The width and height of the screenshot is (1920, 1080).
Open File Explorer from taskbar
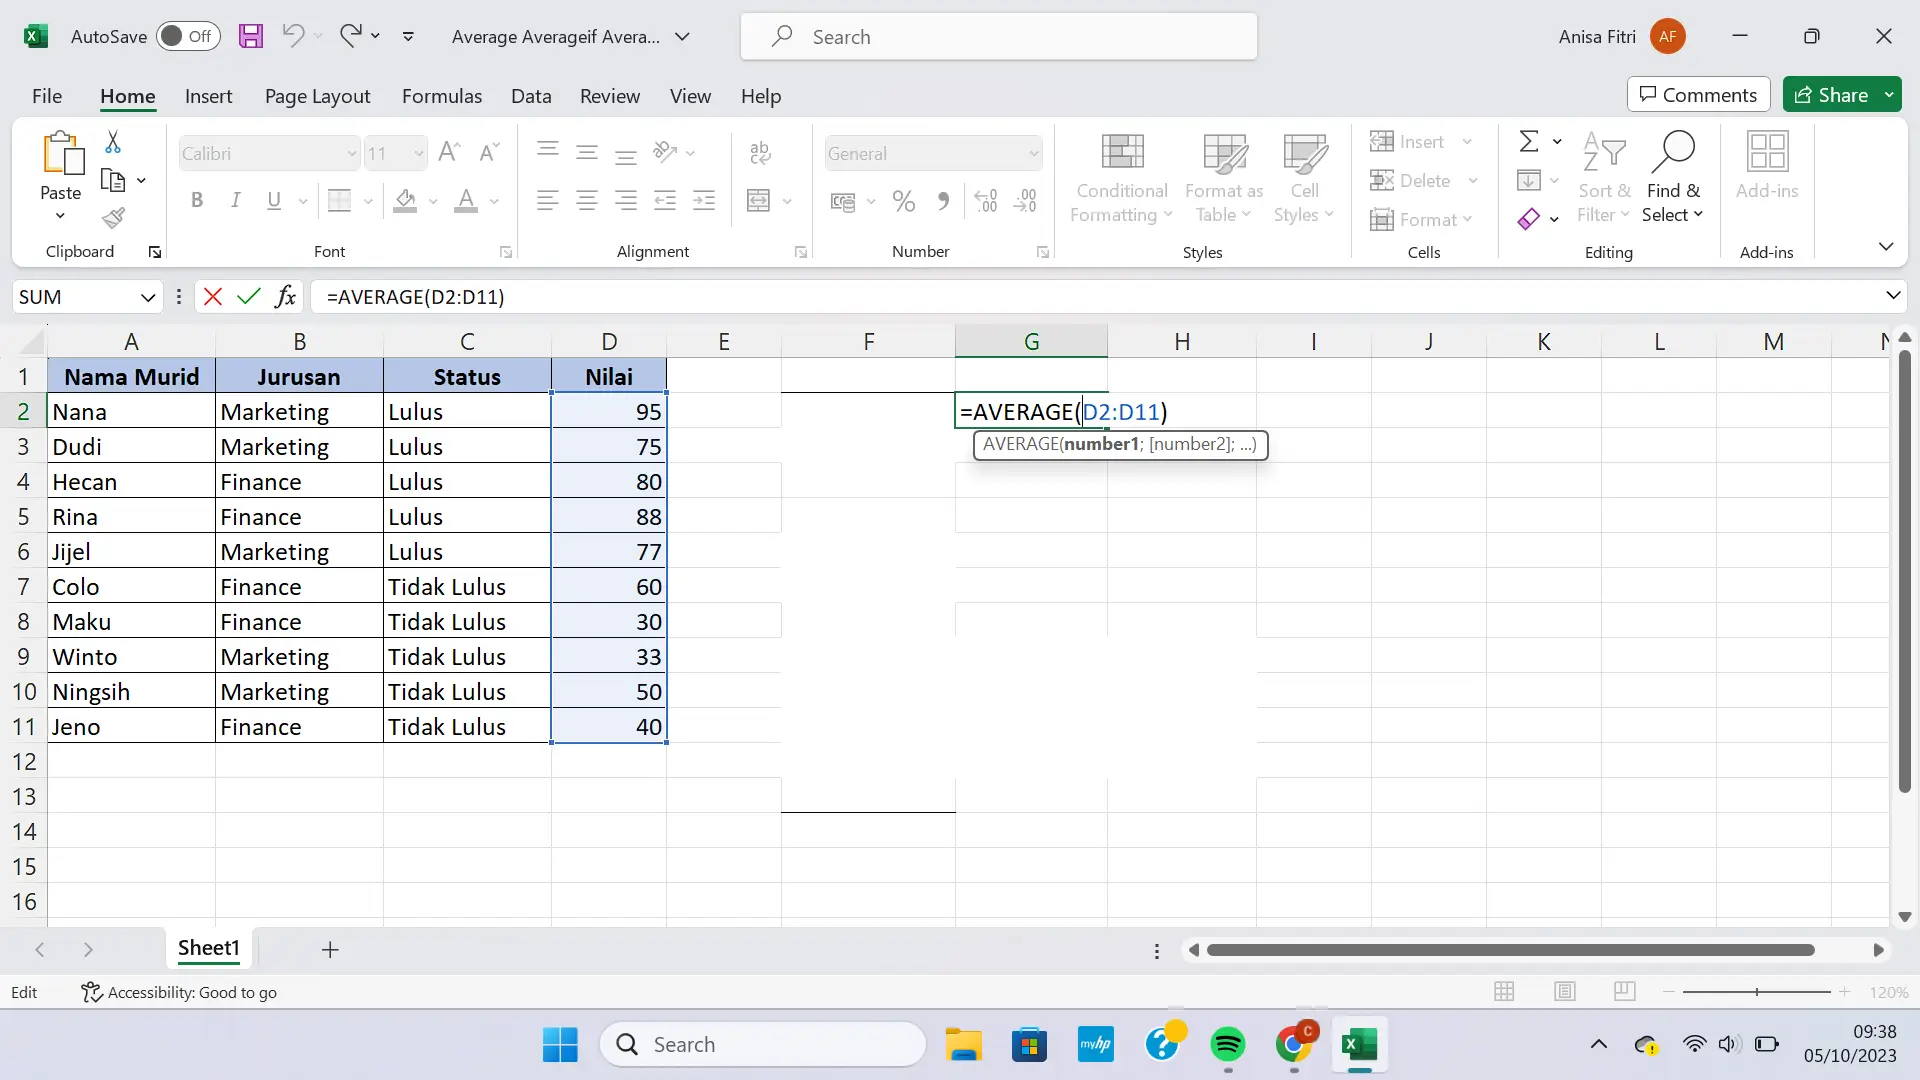click(x=964, y=1045)
